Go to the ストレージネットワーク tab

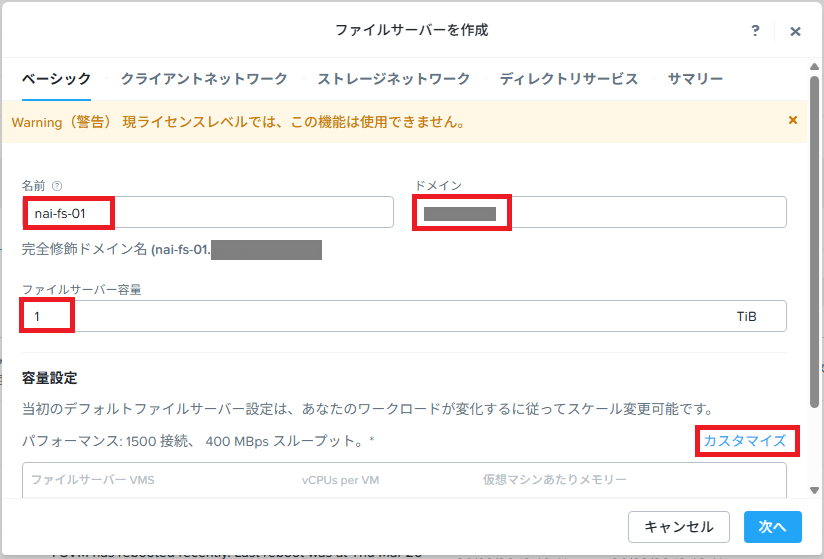(393, 79)
